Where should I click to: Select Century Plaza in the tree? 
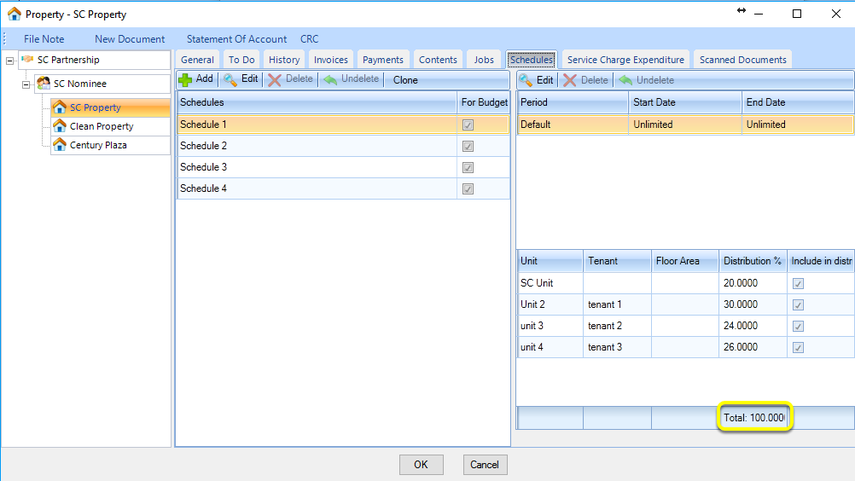[x=111, y=145]
